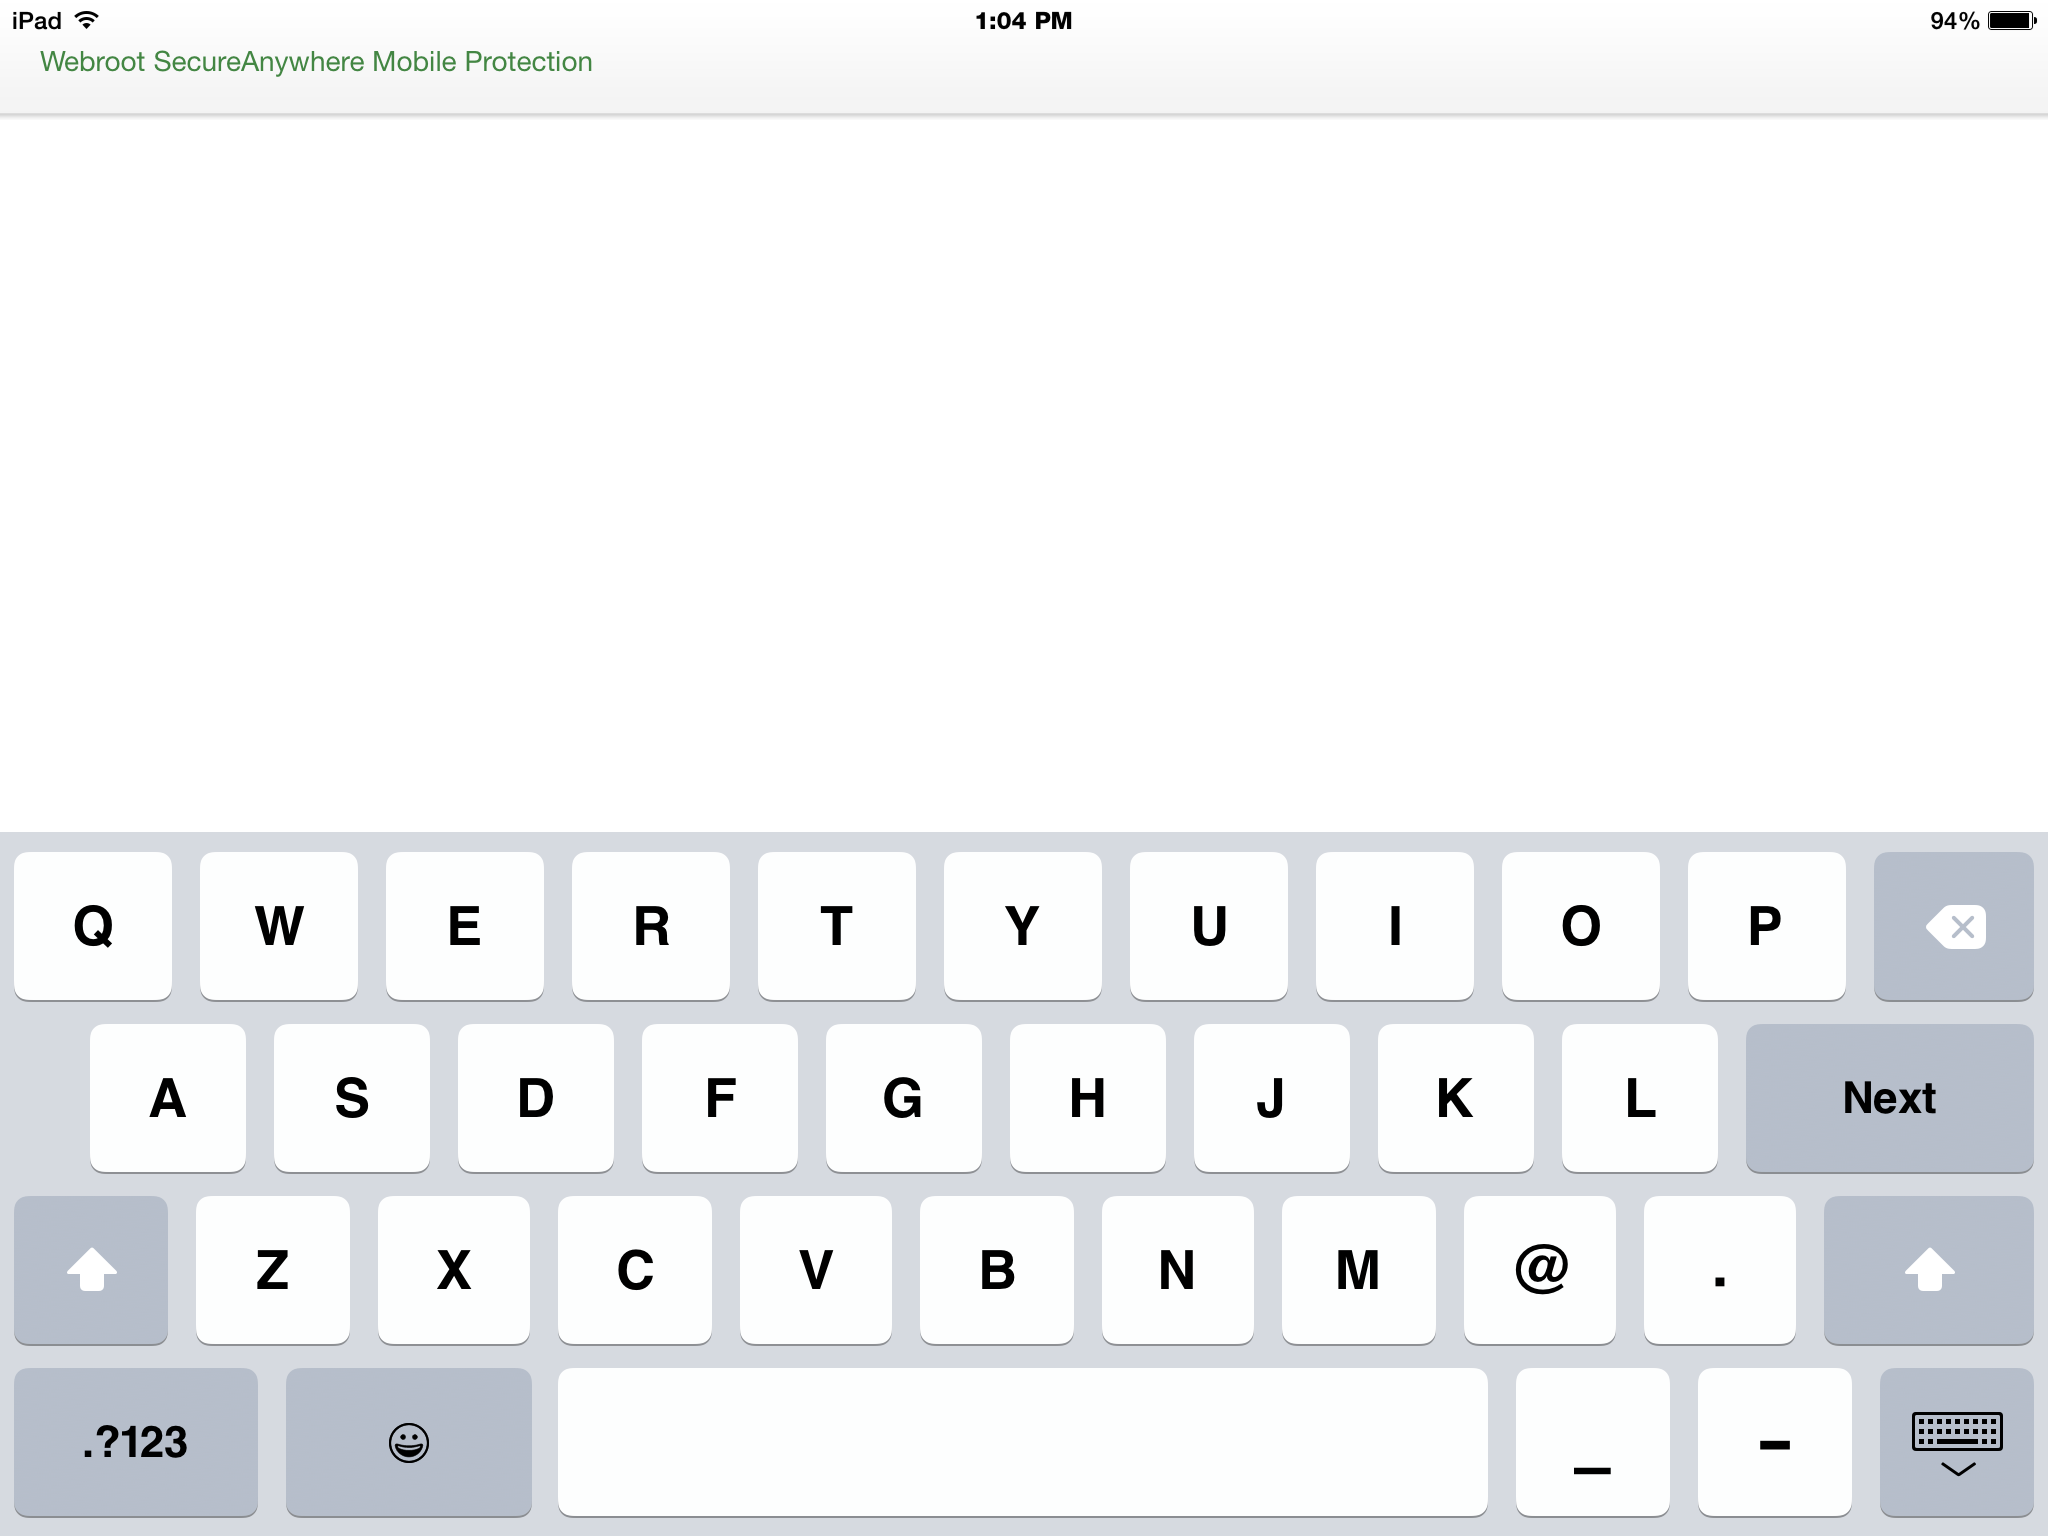
Task: Tap the H key
Action: (1088, 1098)
